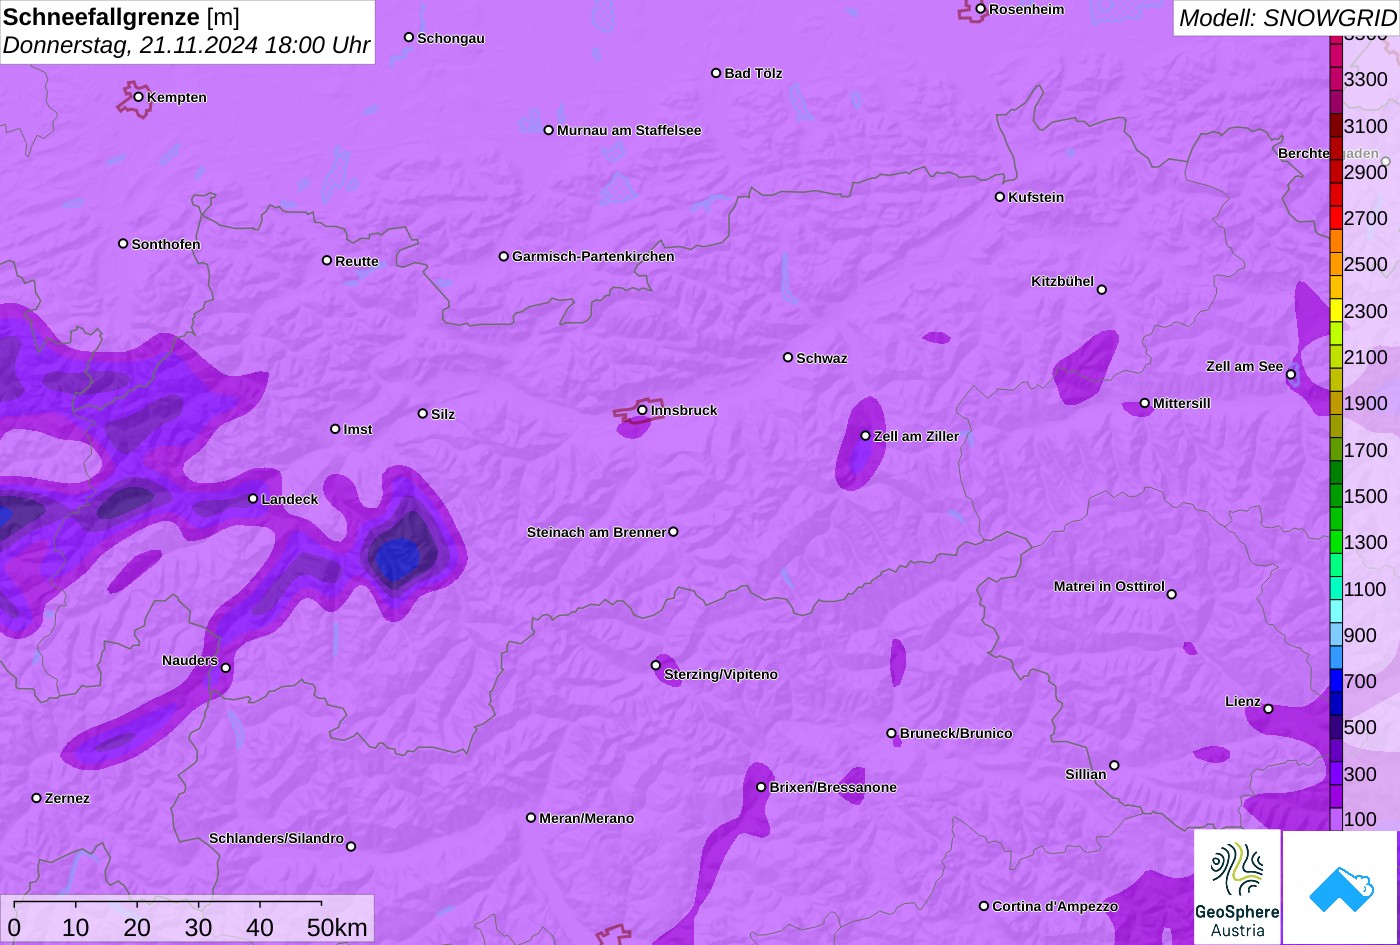Select the Sterzing/Vipiteno marker

point(656,665)
